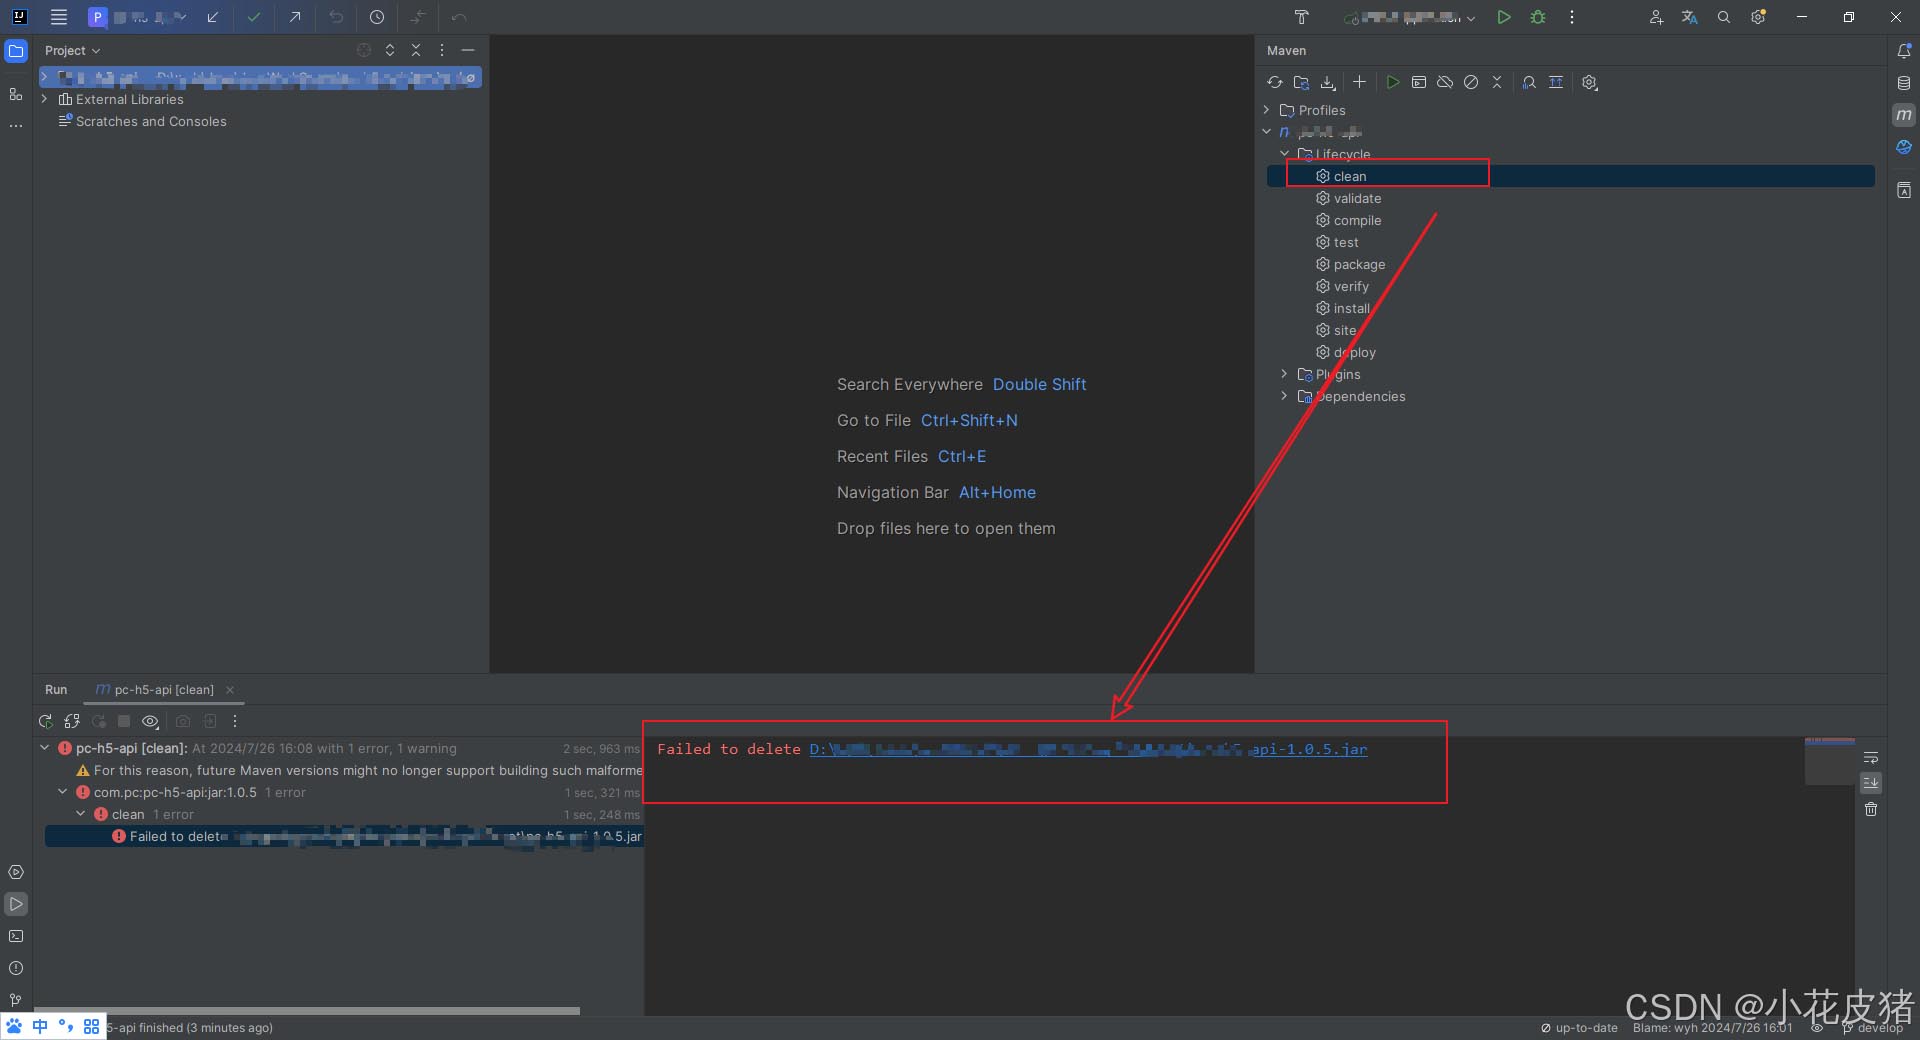Open Git tool window icon
The image size is (1920, 1040).
[16, 1000]
